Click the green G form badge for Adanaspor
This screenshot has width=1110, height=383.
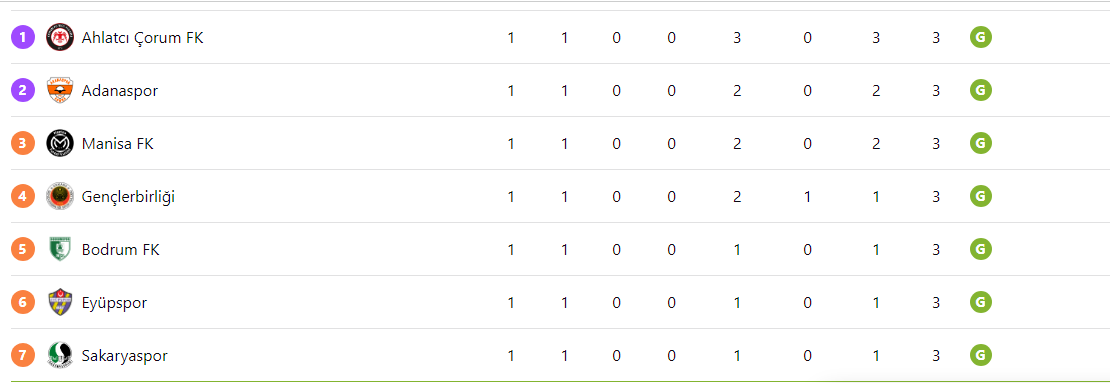[x=980, y=90]
